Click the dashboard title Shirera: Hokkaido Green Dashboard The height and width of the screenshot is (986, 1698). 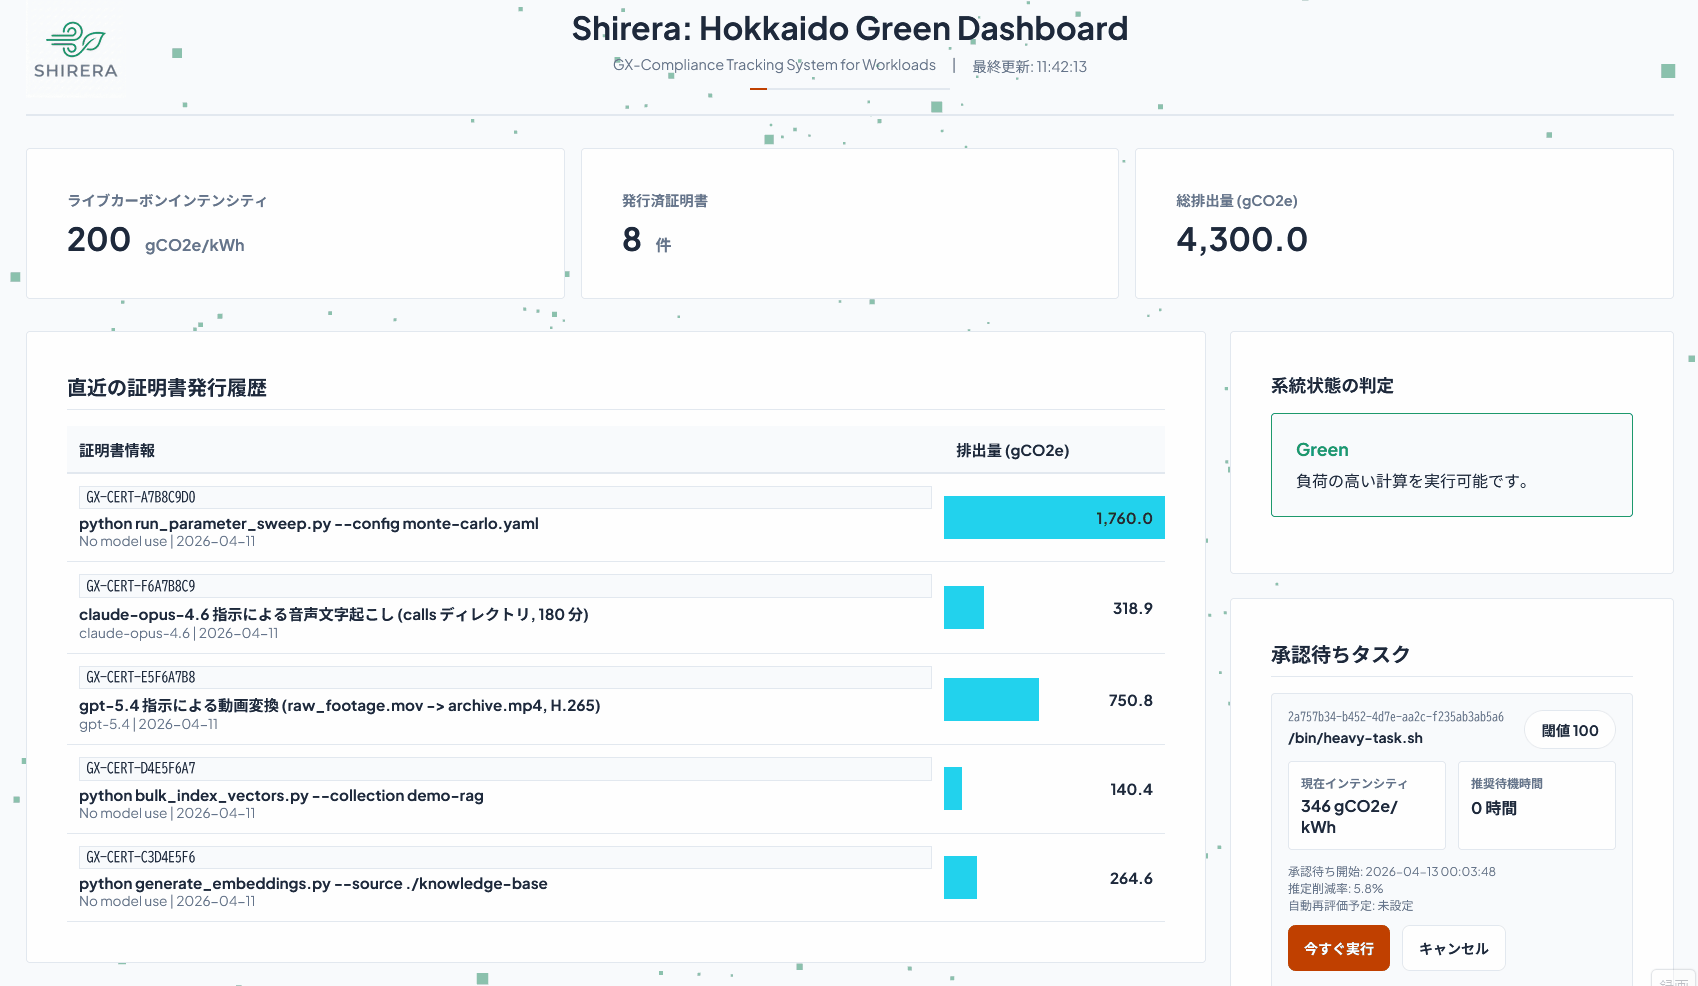click(x=850, y=29)
